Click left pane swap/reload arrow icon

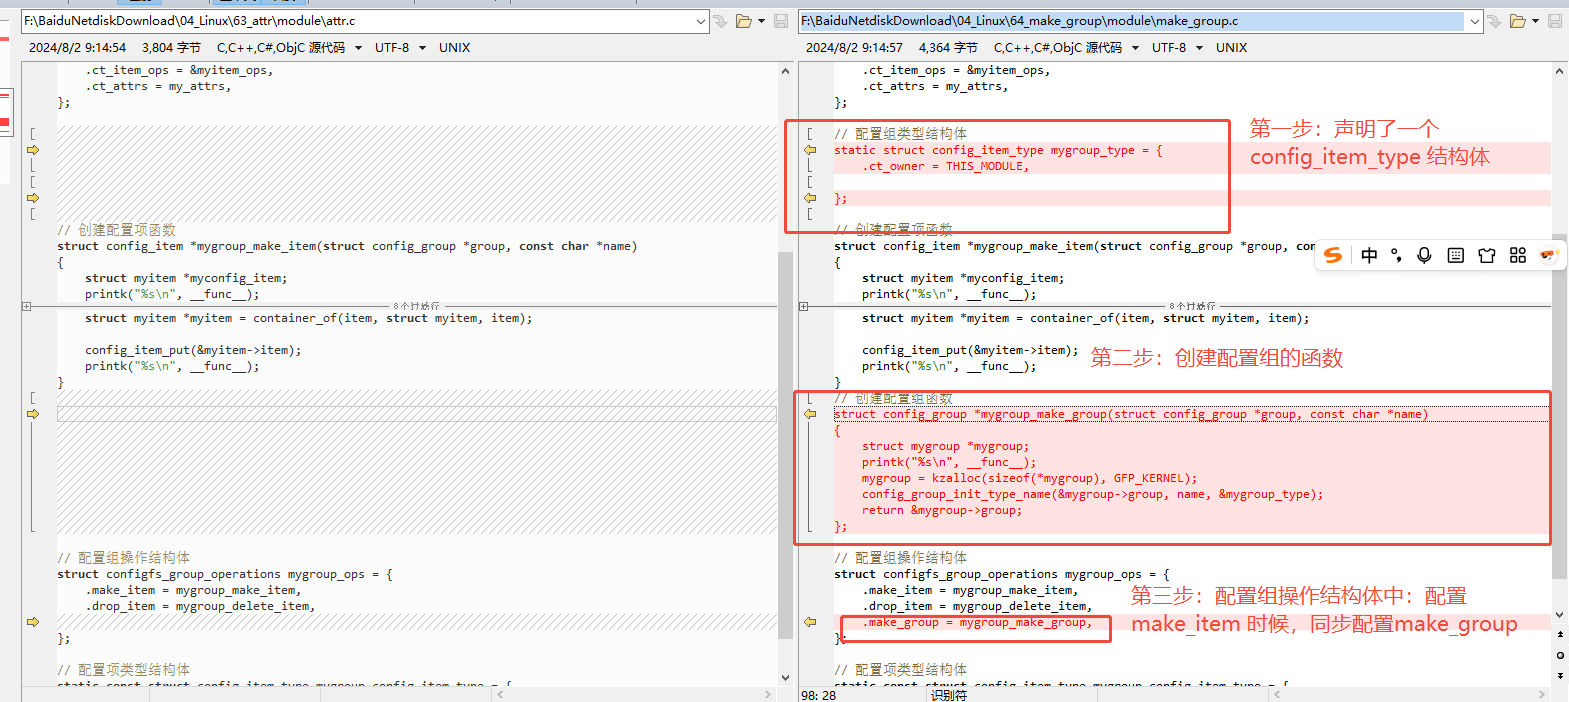(720, 21)
